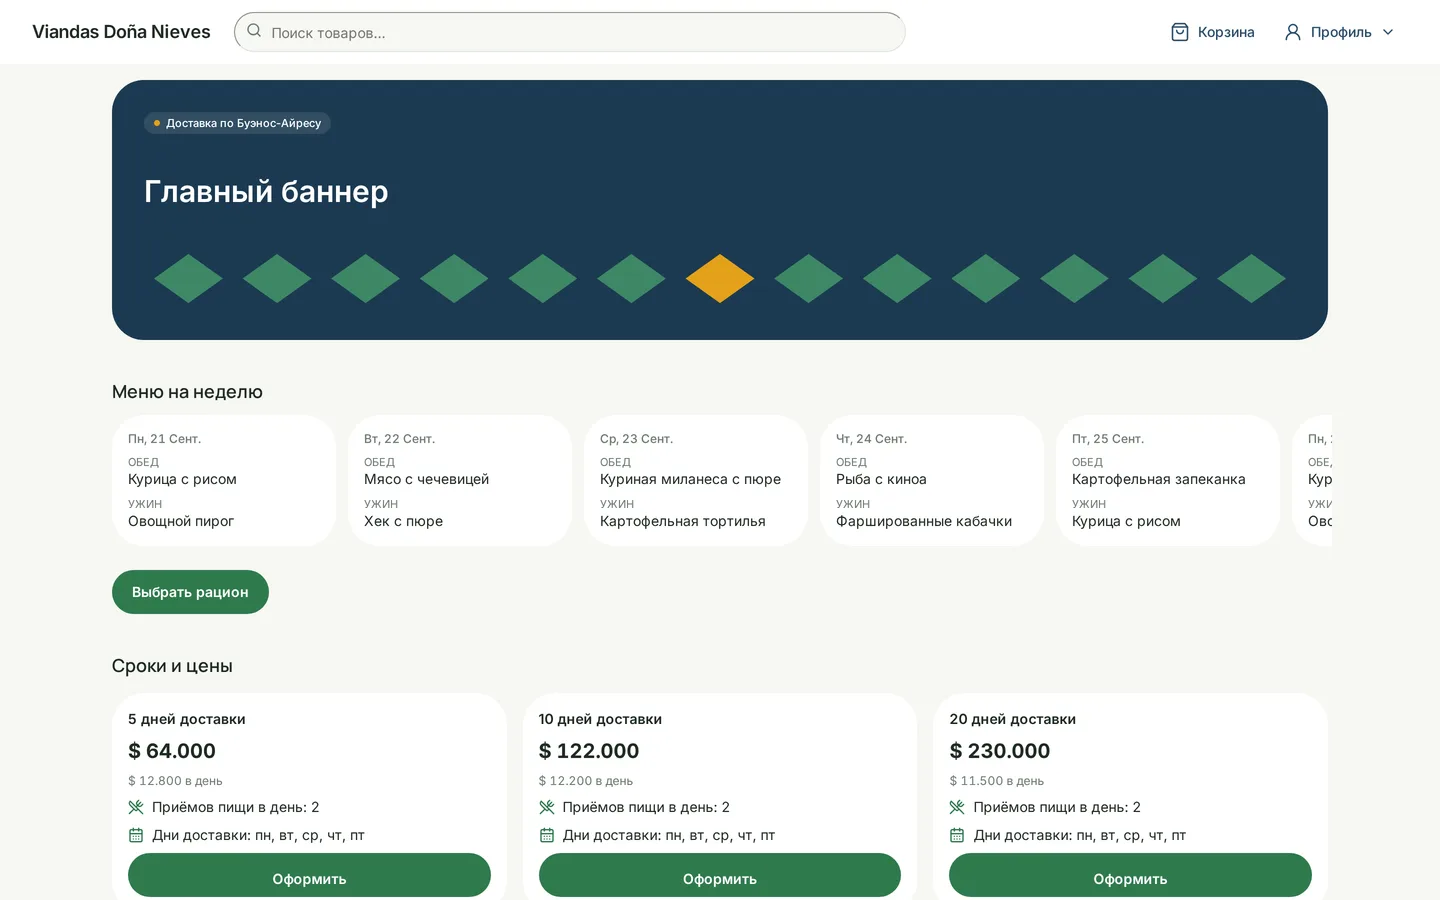Click Оформить for 5 дней доставки
This screenshot has width=1440, height=900.
pyautogui.click(x=309, y=876)
